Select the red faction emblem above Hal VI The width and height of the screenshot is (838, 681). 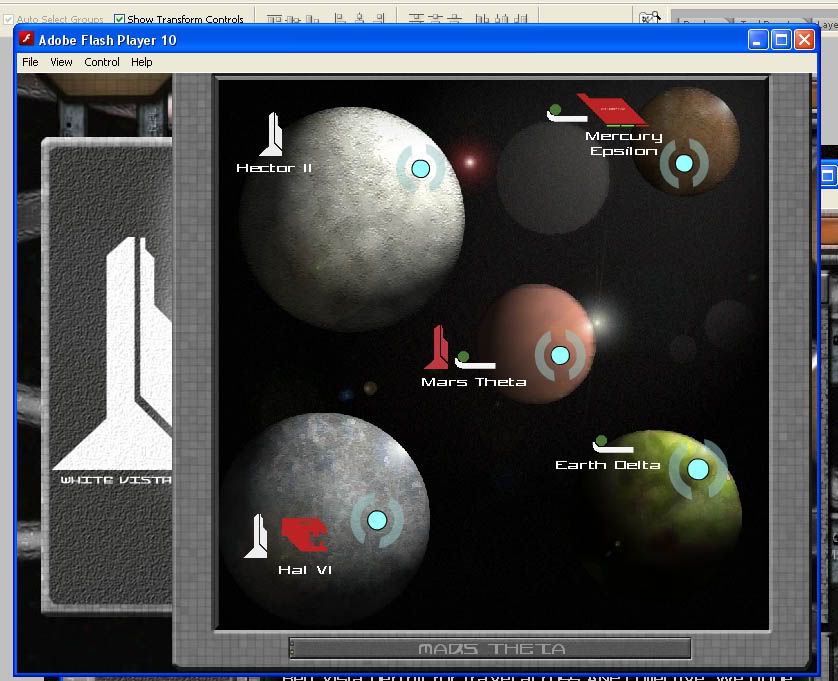tap(304, 535)
